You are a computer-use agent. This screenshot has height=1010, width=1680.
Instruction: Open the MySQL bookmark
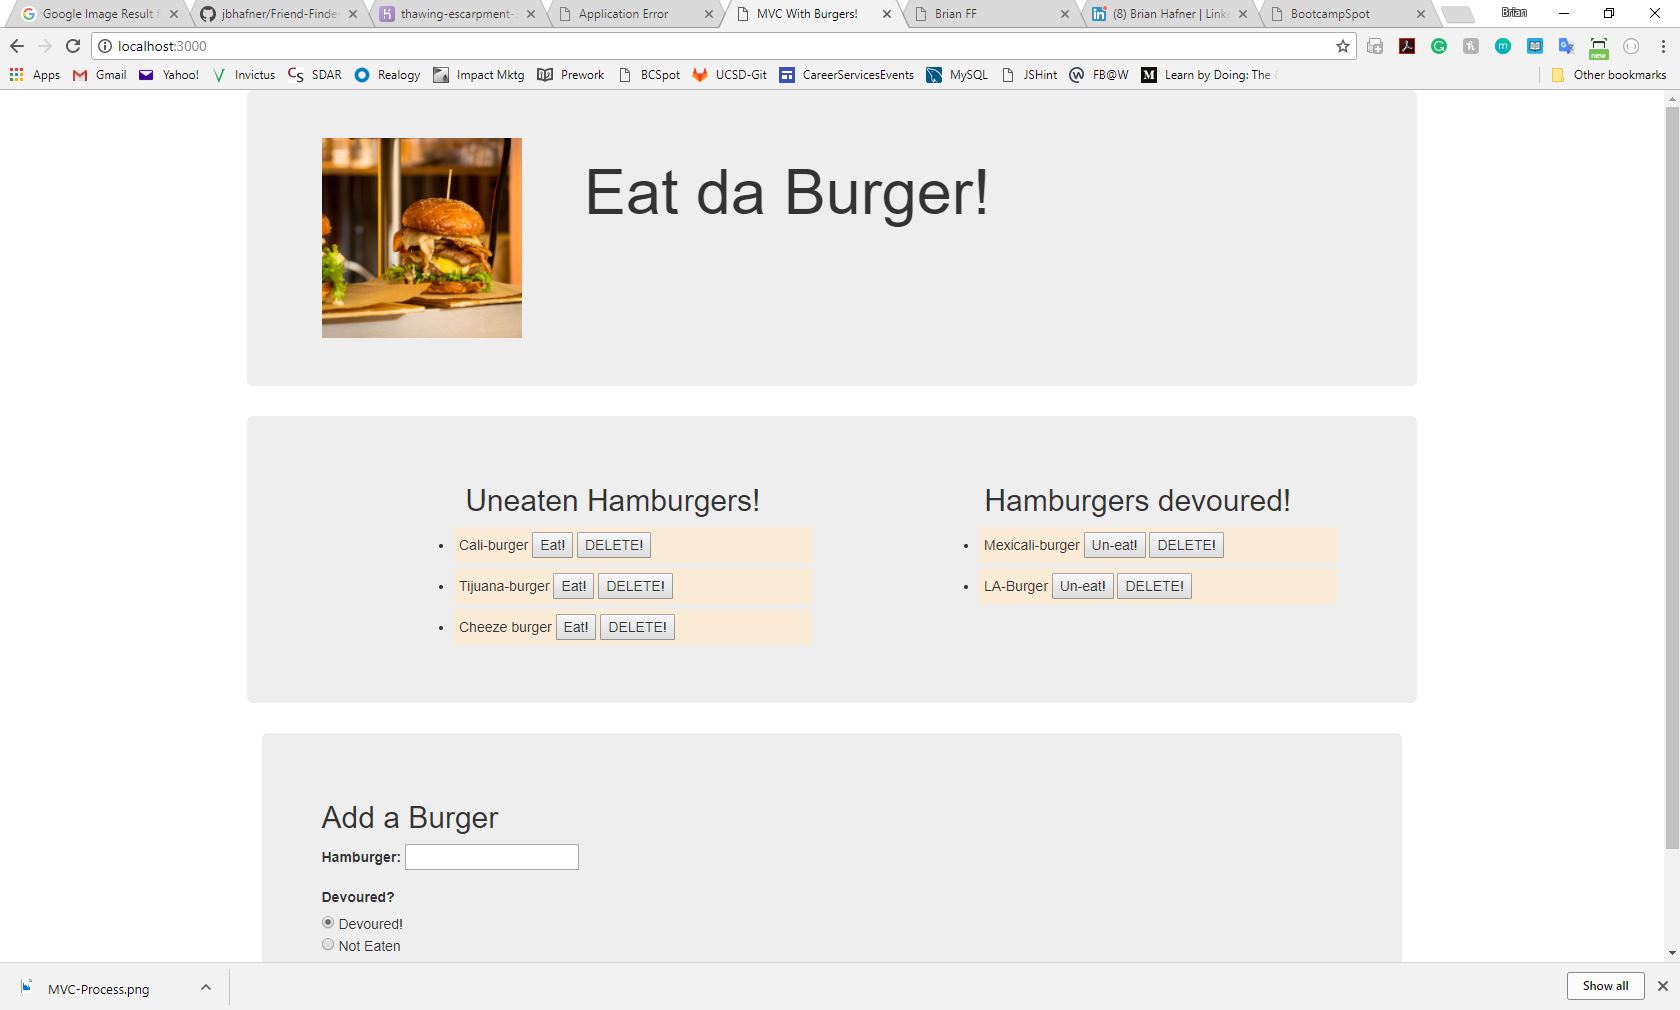[x=957, y=75]
